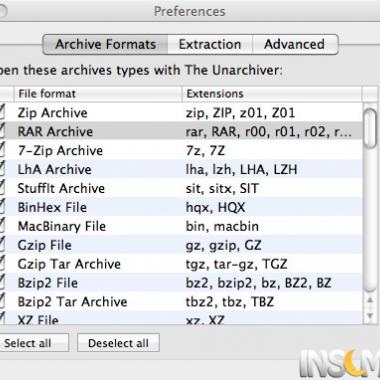Toggle the Bzip2 Tar Archive checkbox
The image size is (380, 380).
(2, 302)
